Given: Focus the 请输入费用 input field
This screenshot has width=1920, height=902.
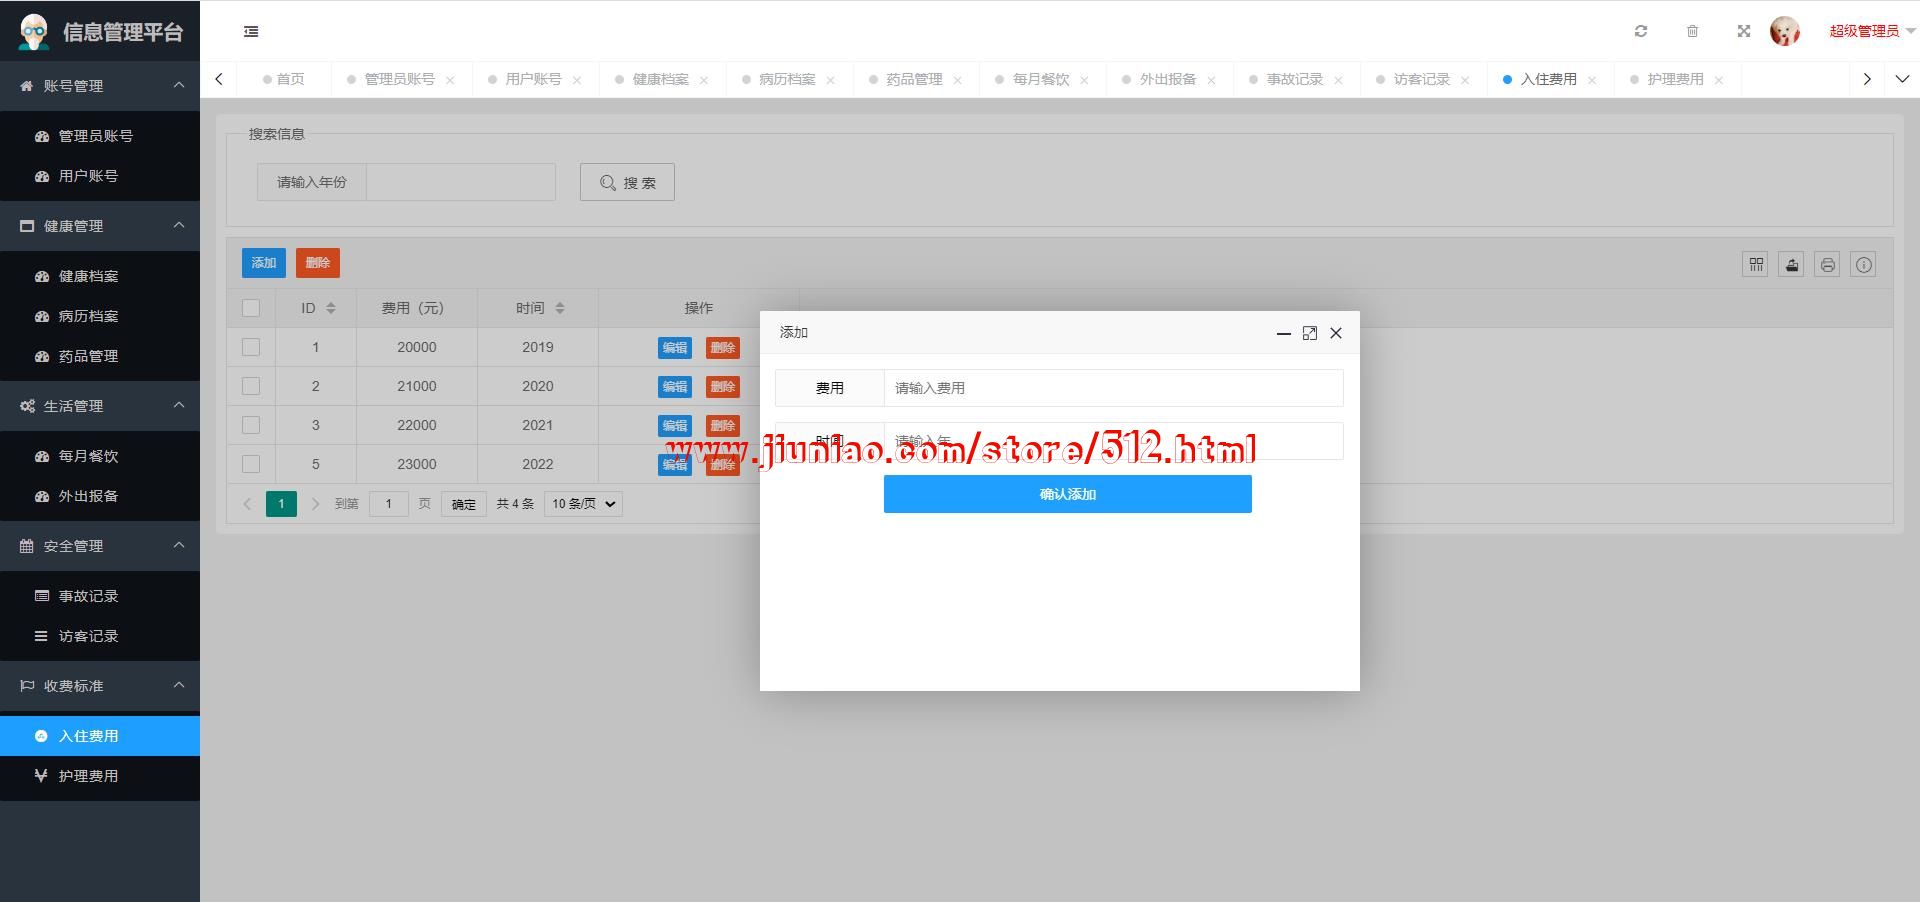Looking at the screenshot, I should point(1113,388).
